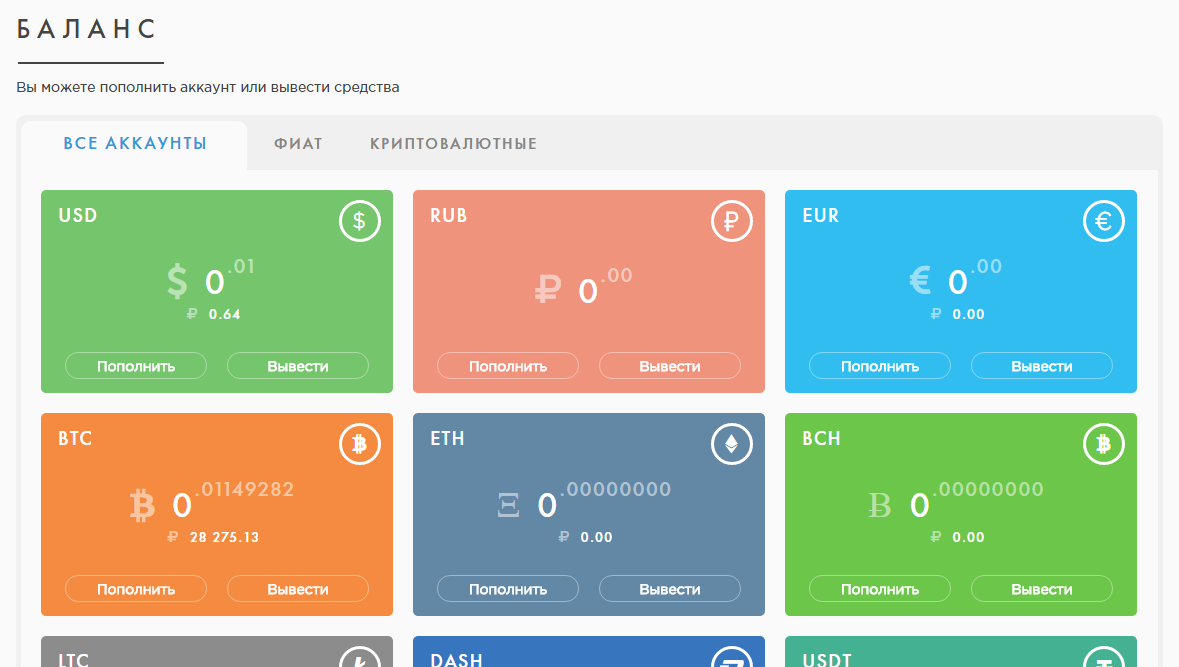Click the Xi symbol on ETH card
This screenshot has height=667, width=1179.
(x=508, y=505)
